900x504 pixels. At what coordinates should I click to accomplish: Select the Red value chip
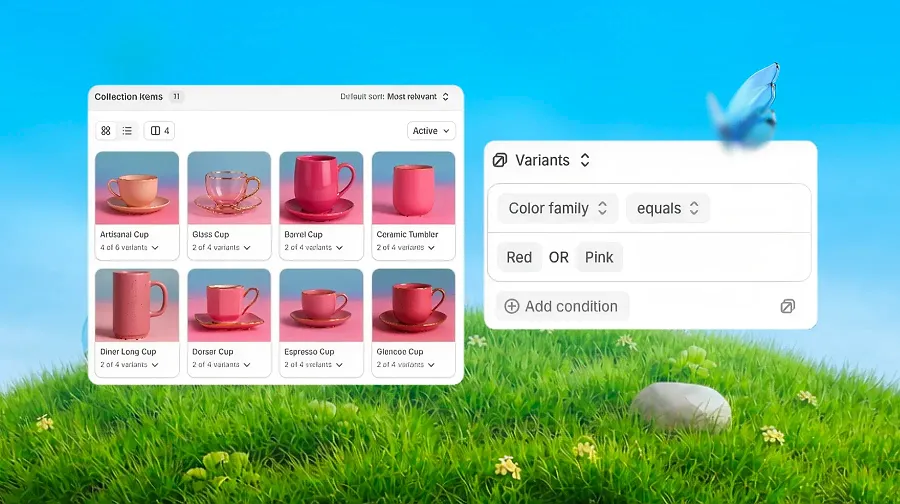(x=519, y=257)
